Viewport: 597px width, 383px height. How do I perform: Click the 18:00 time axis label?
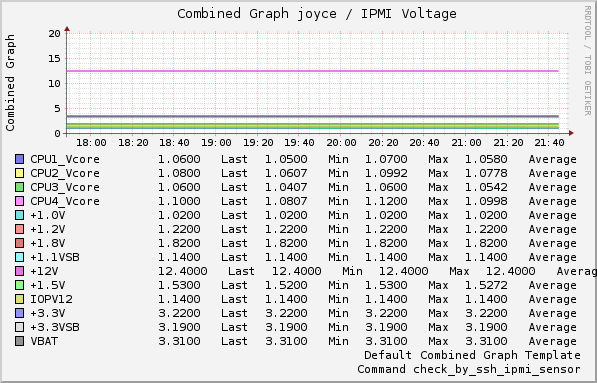pyautogui.click(x=91, y=143)
